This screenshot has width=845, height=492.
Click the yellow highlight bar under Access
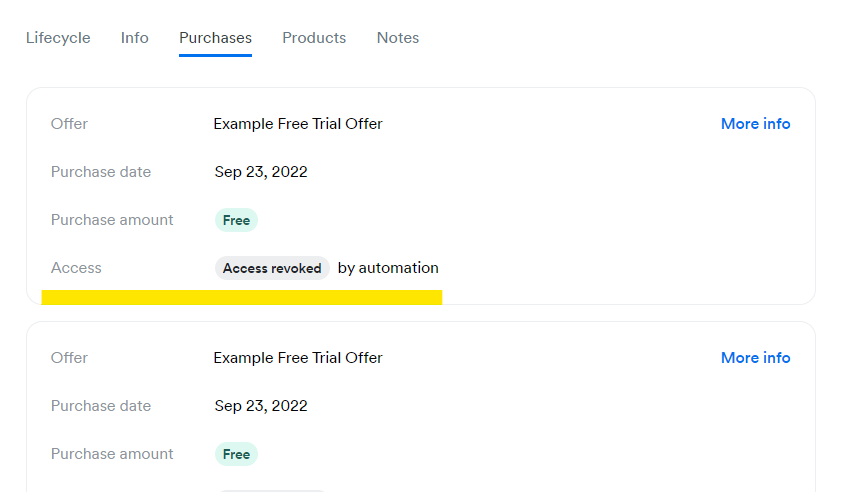[x=242, y=297]
